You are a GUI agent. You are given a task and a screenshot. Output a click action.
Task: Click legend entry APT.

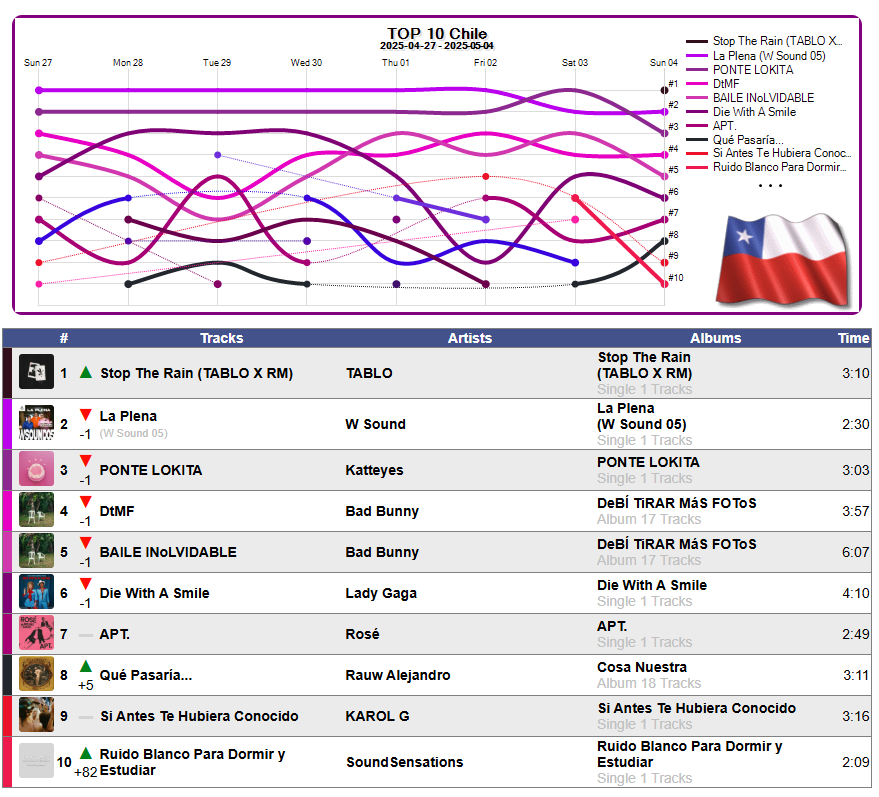tap(725, 126)
